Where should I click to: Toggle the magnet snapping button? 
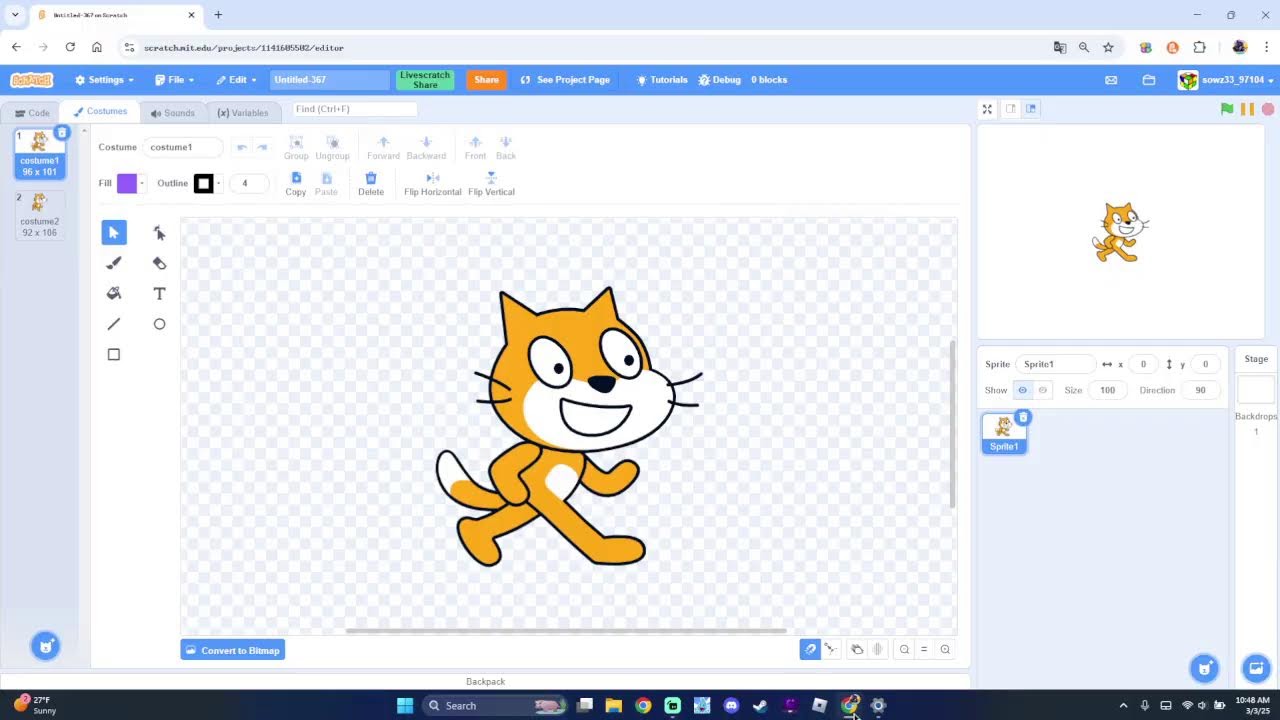pos(810,650)
